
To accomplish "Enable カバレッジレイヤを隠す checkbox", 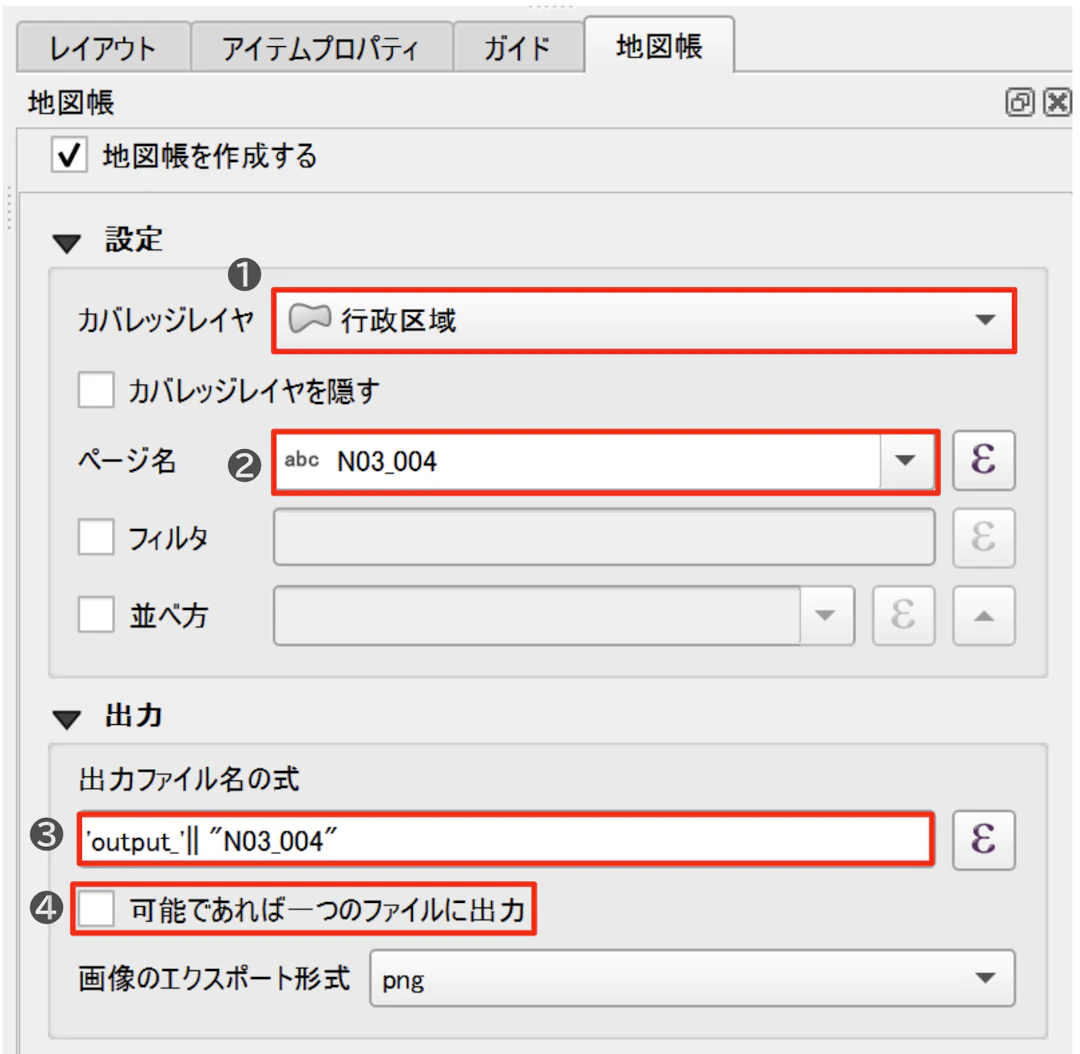I will (x=96, y=391).
